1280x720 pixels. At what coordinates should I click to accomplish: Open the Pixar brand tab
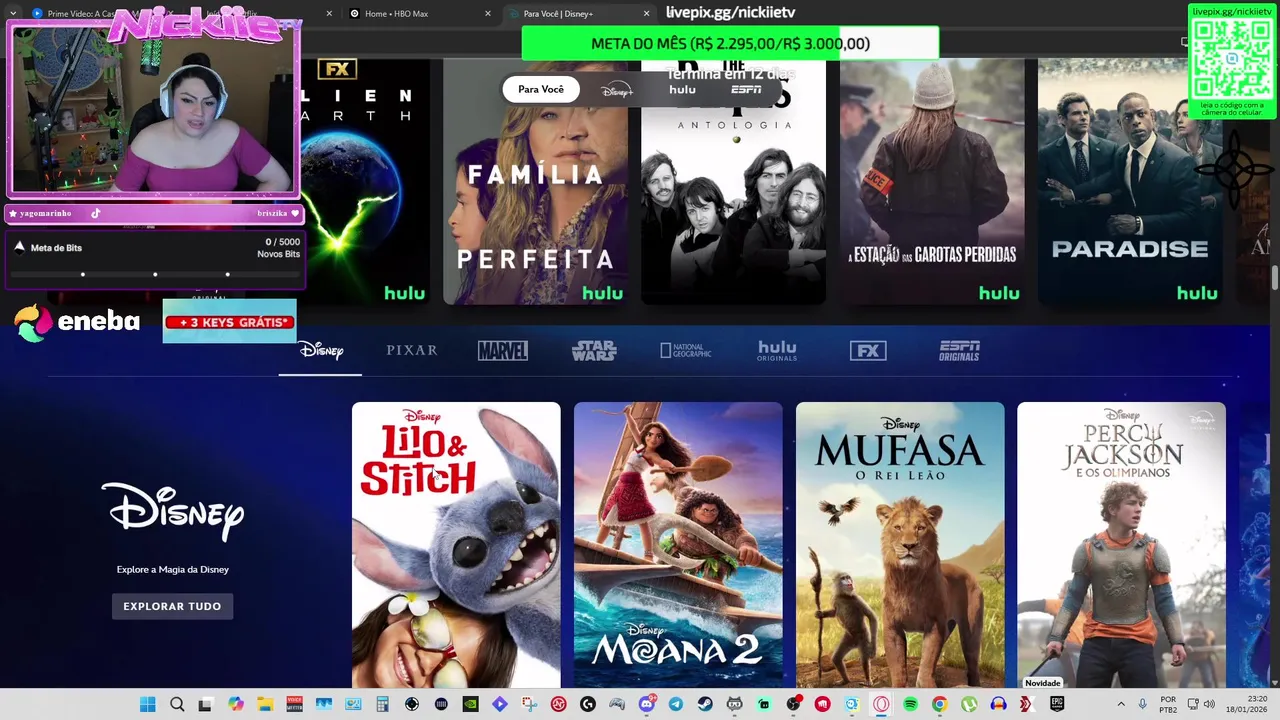point(412,350)
